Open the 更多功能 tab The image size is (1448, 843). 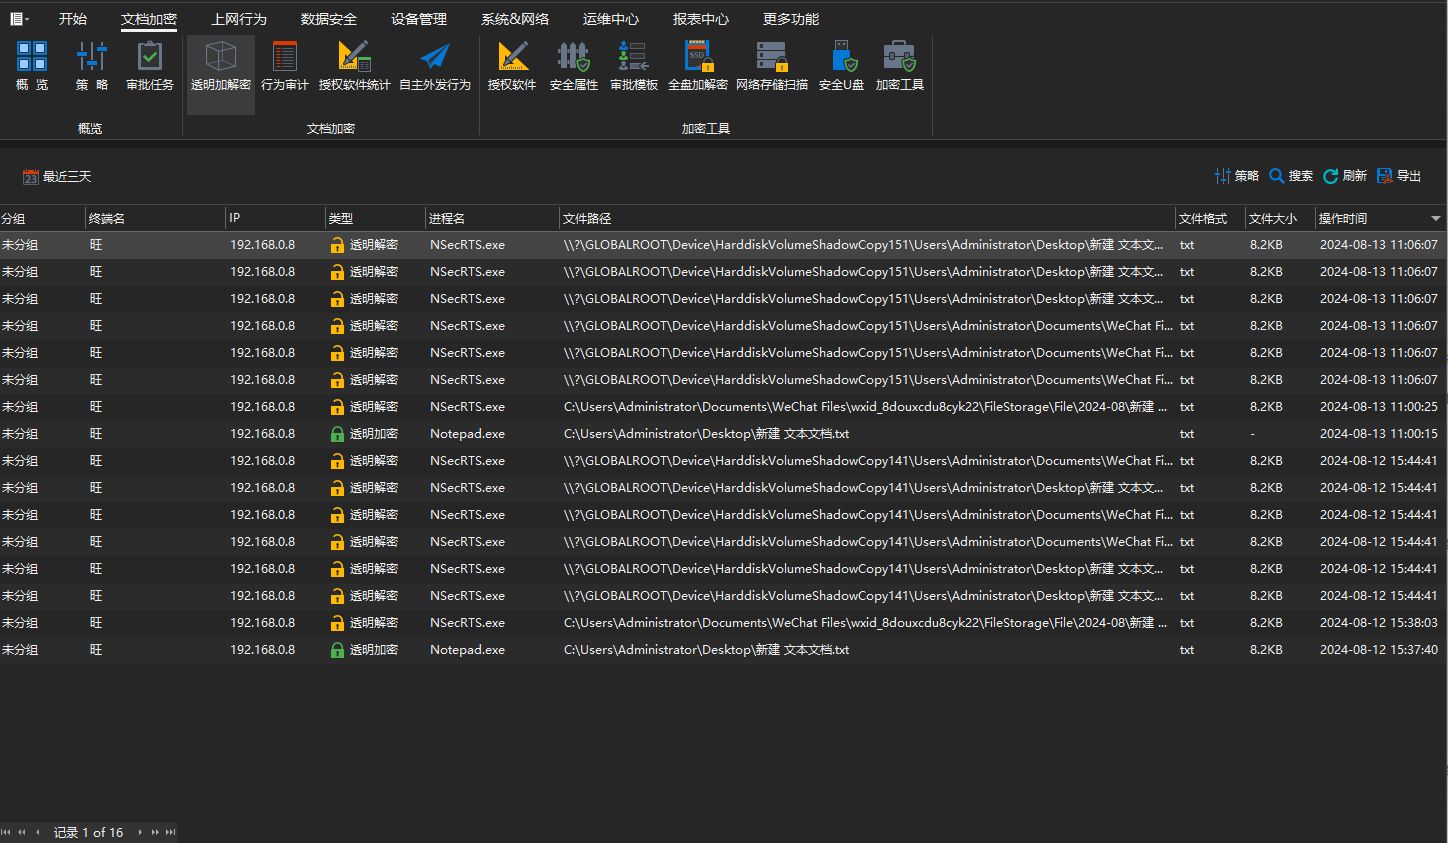click(791, 19)
